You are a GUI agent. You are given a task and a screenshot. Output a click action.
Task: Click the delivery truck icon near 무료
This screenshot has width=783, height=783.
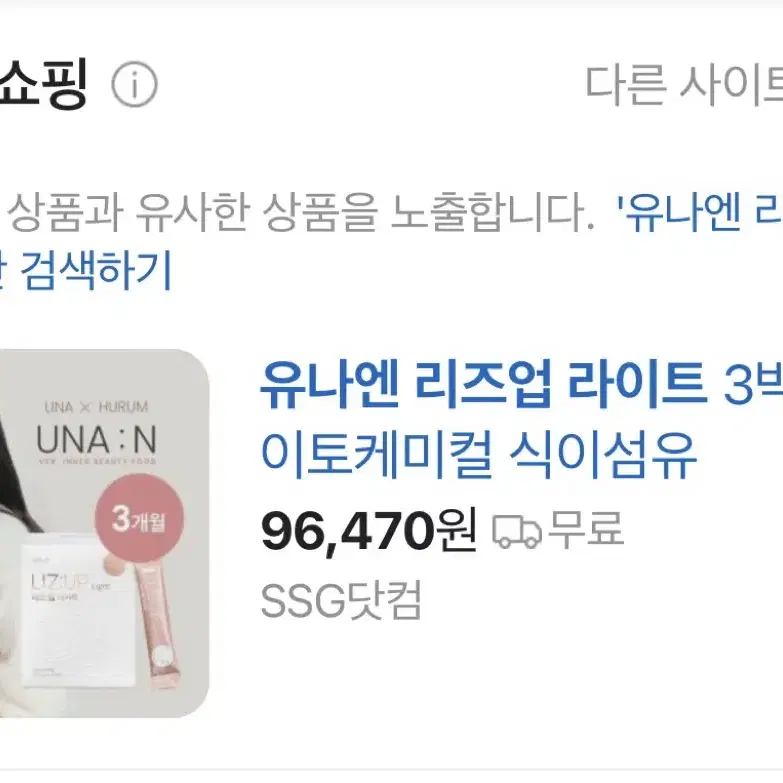517,531
